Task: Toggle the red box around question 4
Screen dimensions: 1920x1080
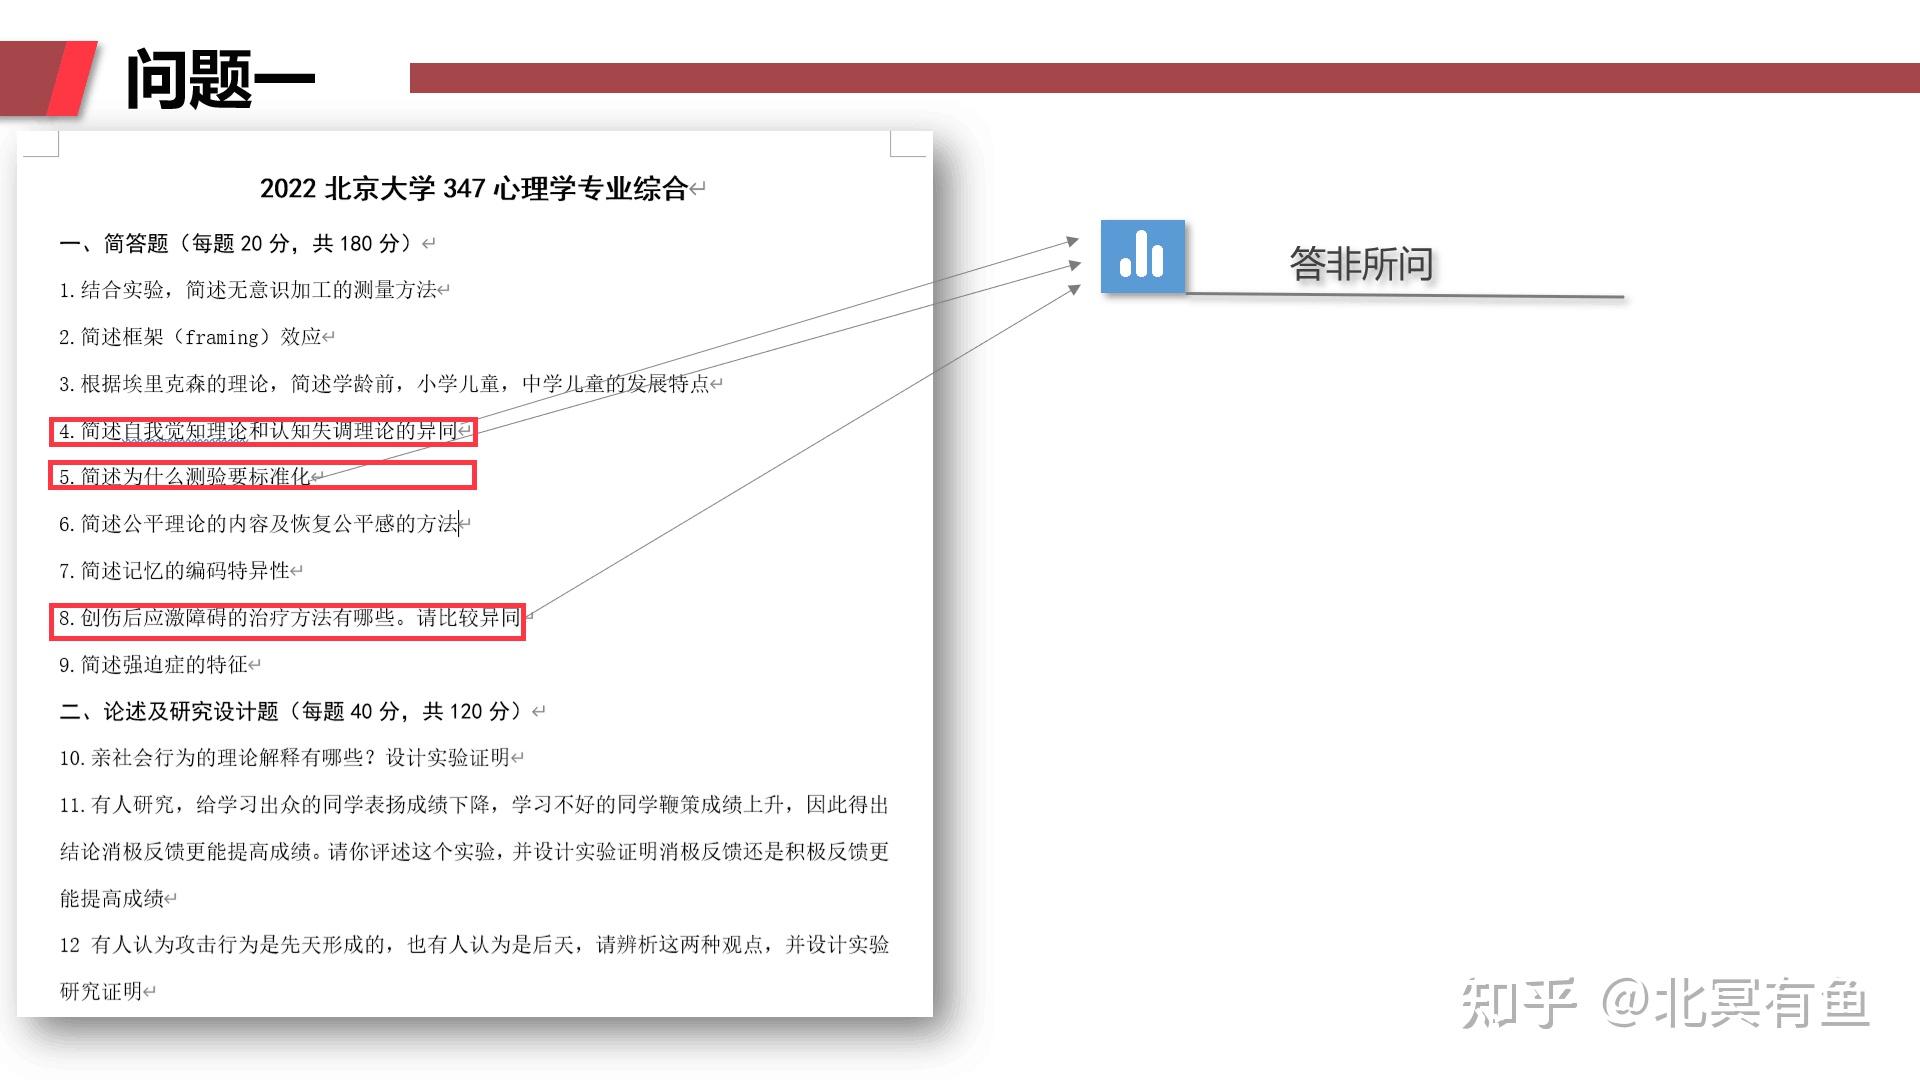Action: [x=263, y=432]
